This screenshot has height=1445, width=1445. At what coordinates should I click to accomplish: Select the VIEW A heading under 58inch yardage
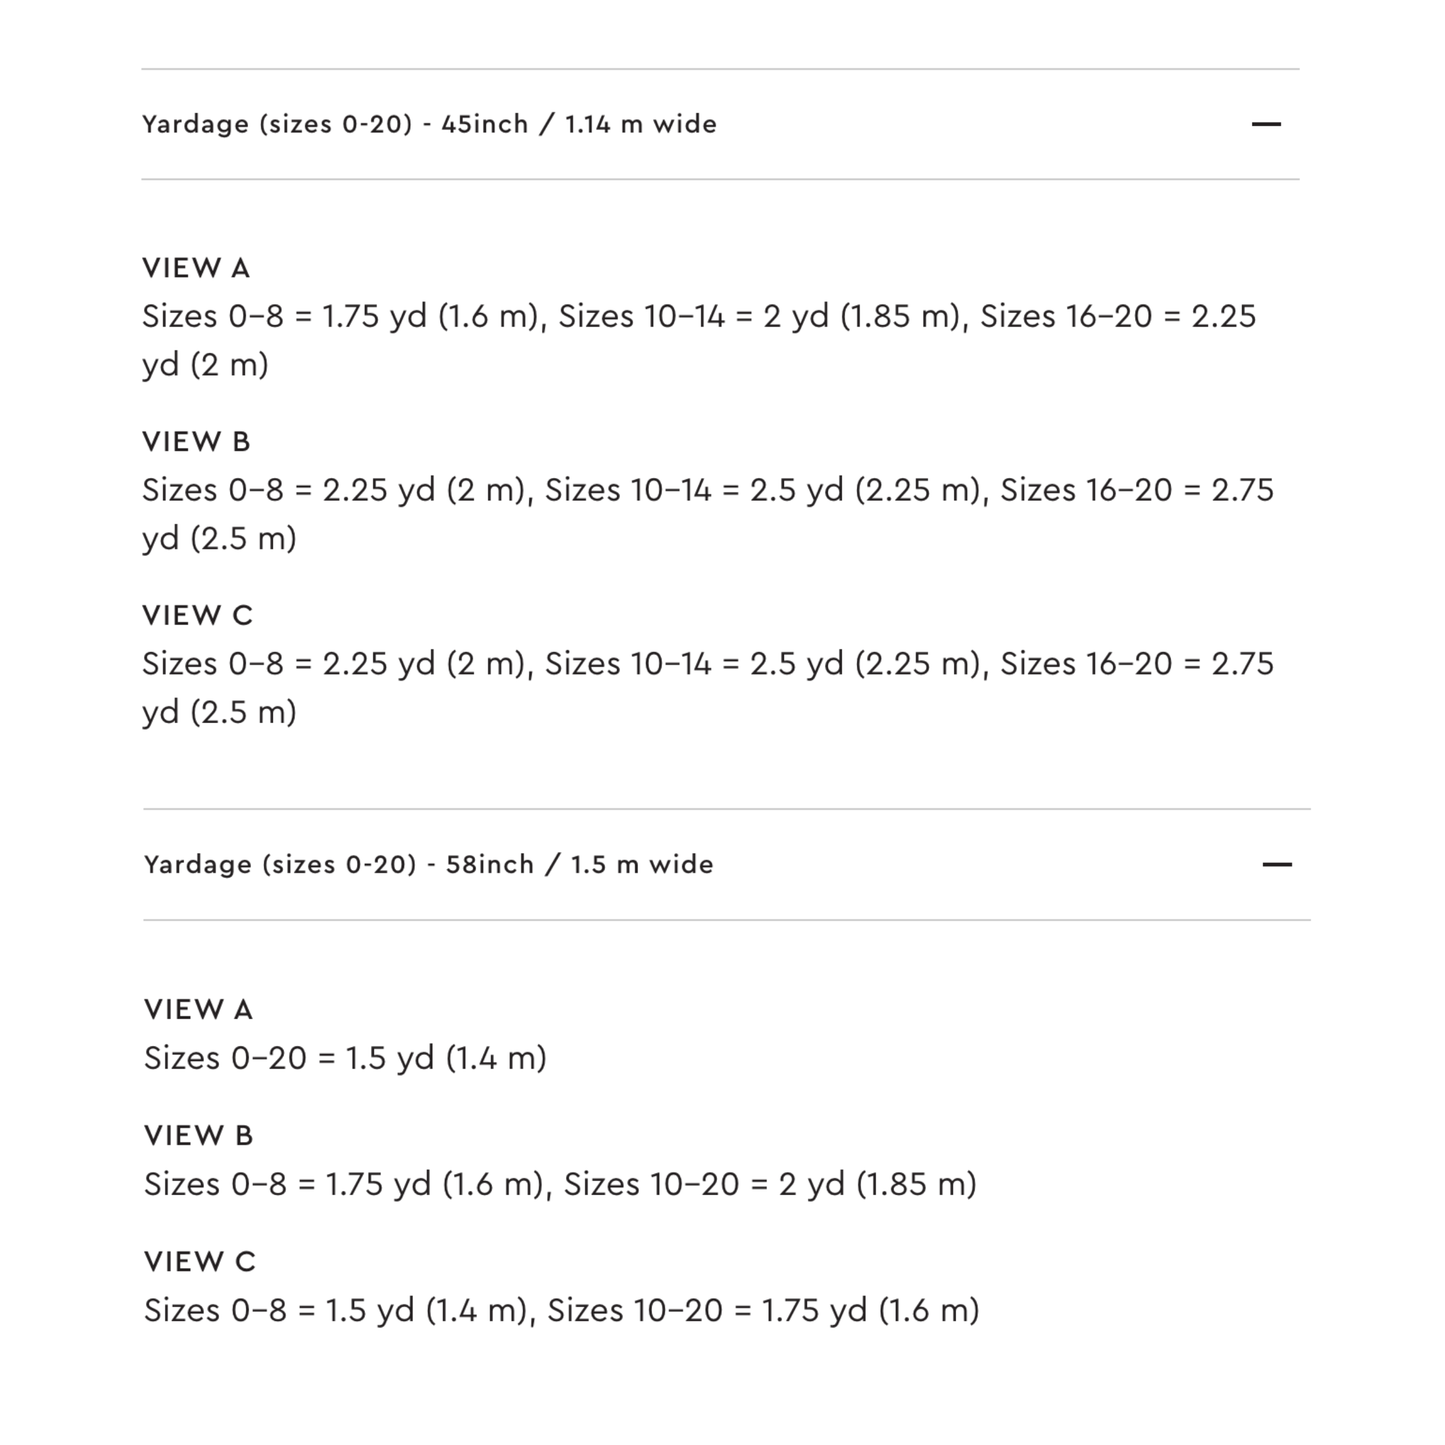point(199,1009)
